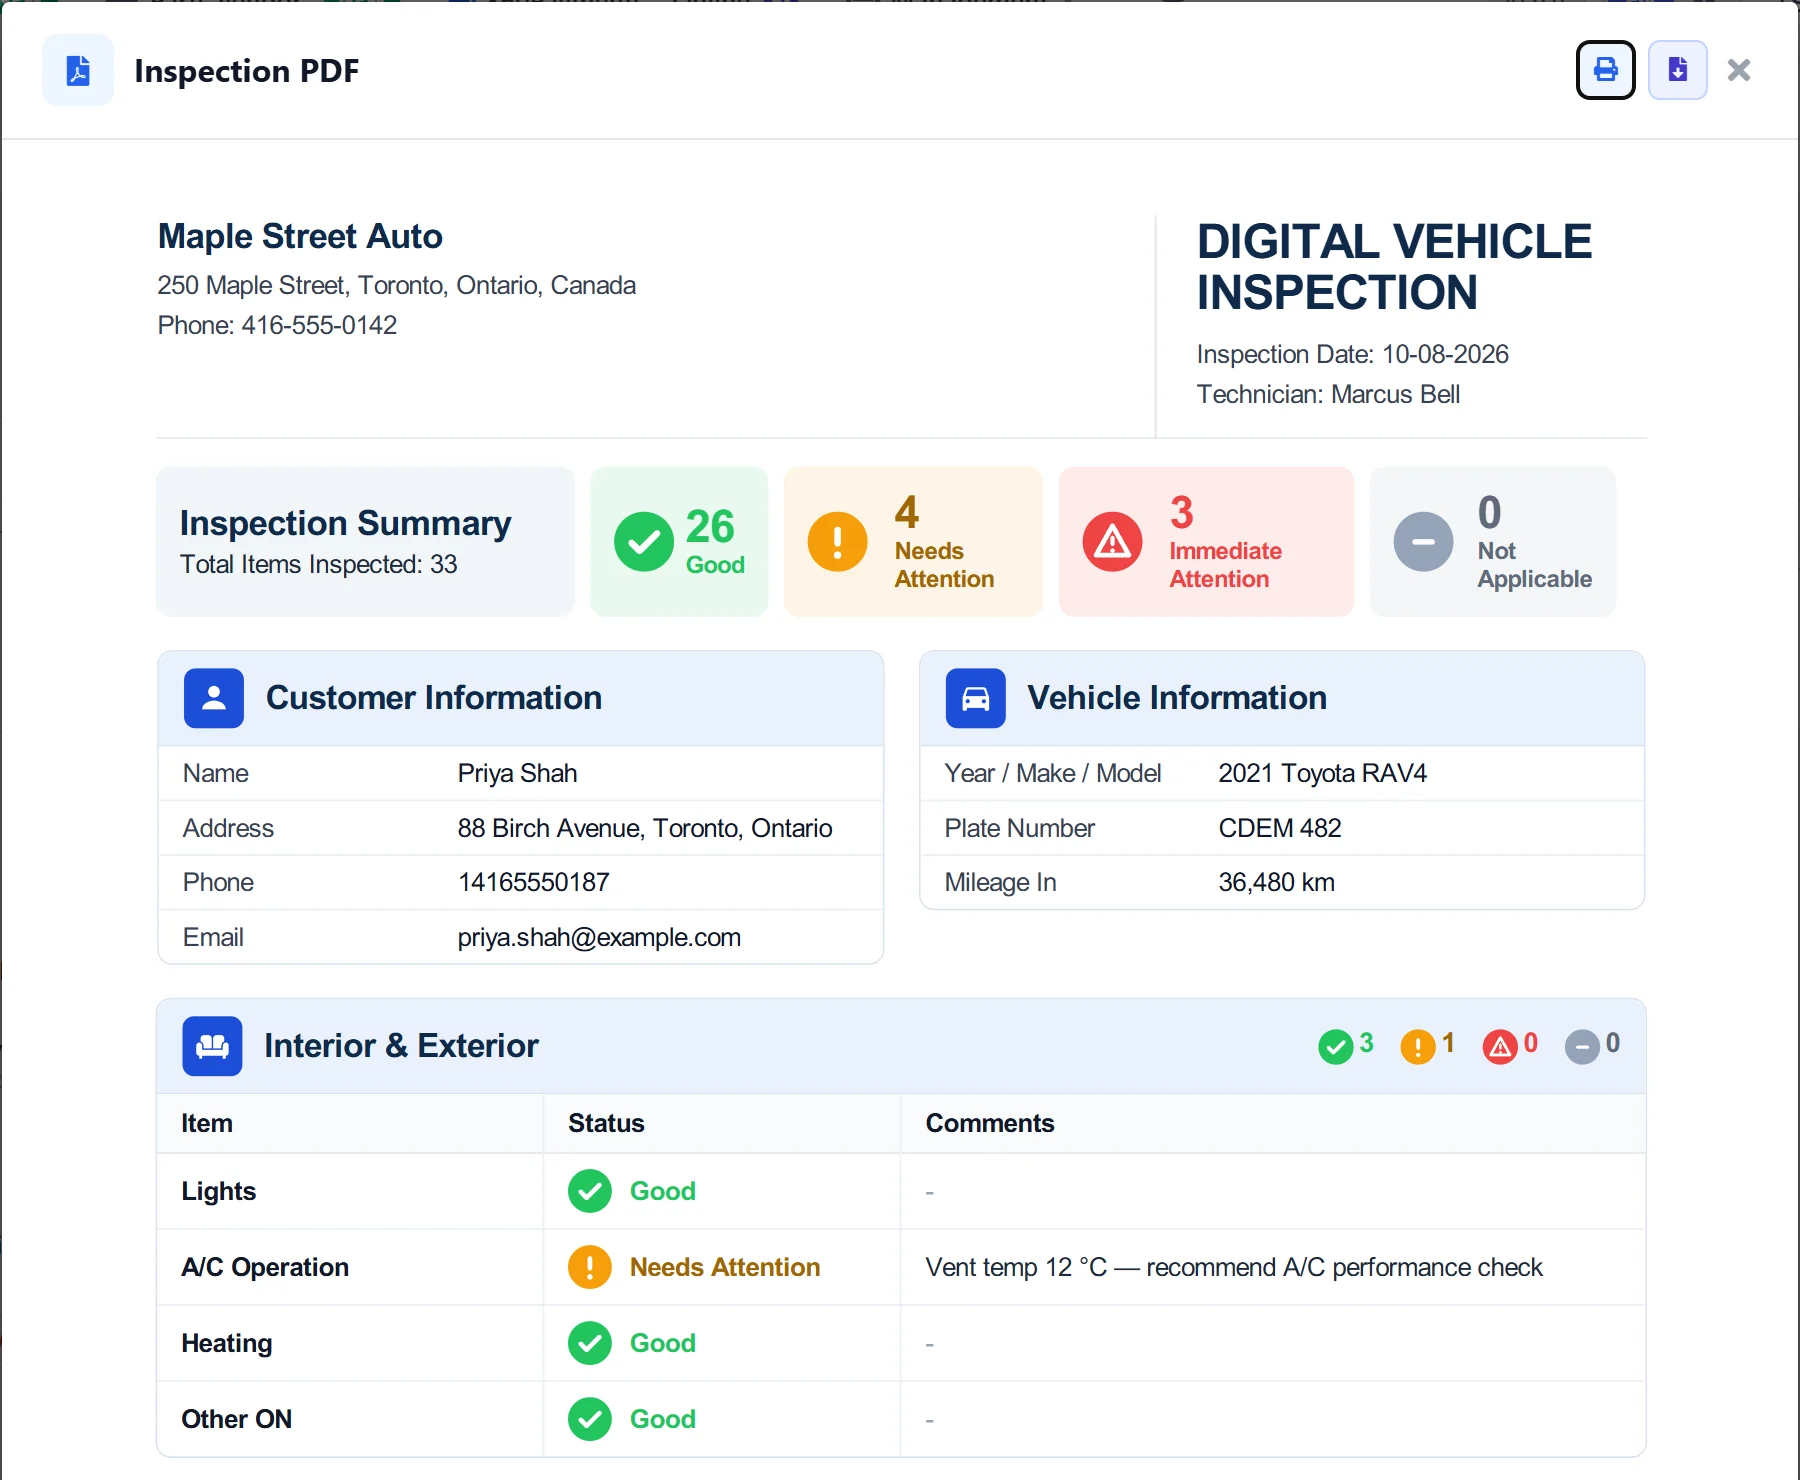This screenshot has width=1800, height=1480.
Task: Click the Good status icon in Other ON row
Action: [590, 1419]
